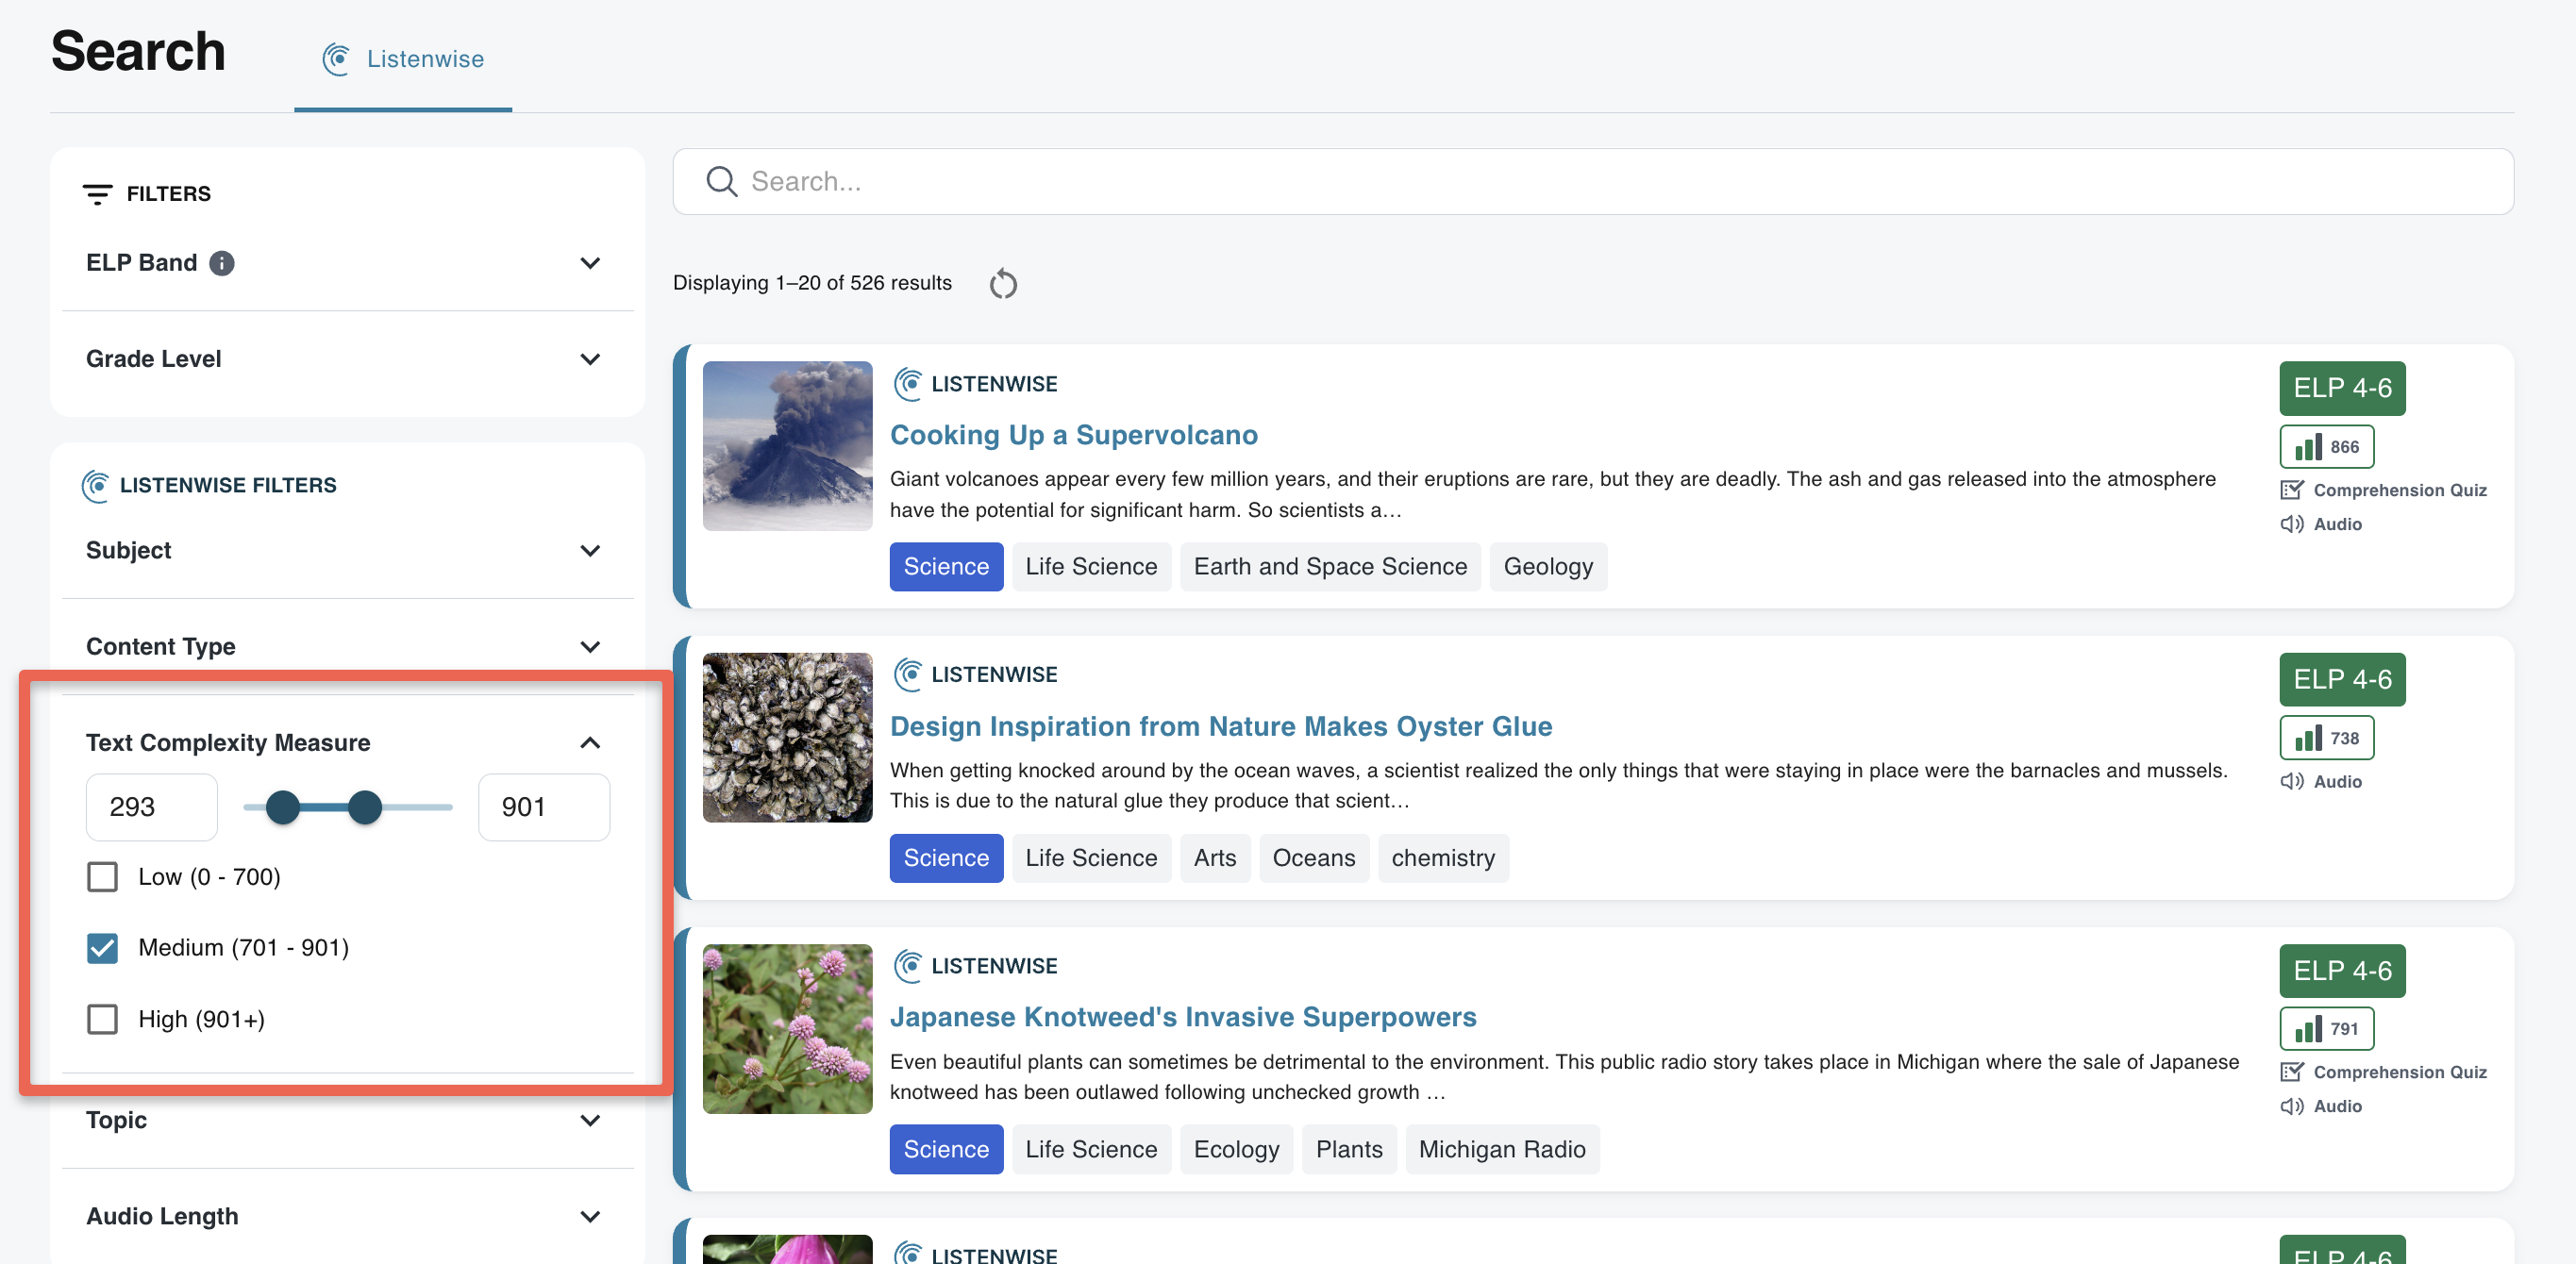
Task: Click the minimum complexity field showing 293
Action: point(152,807)
